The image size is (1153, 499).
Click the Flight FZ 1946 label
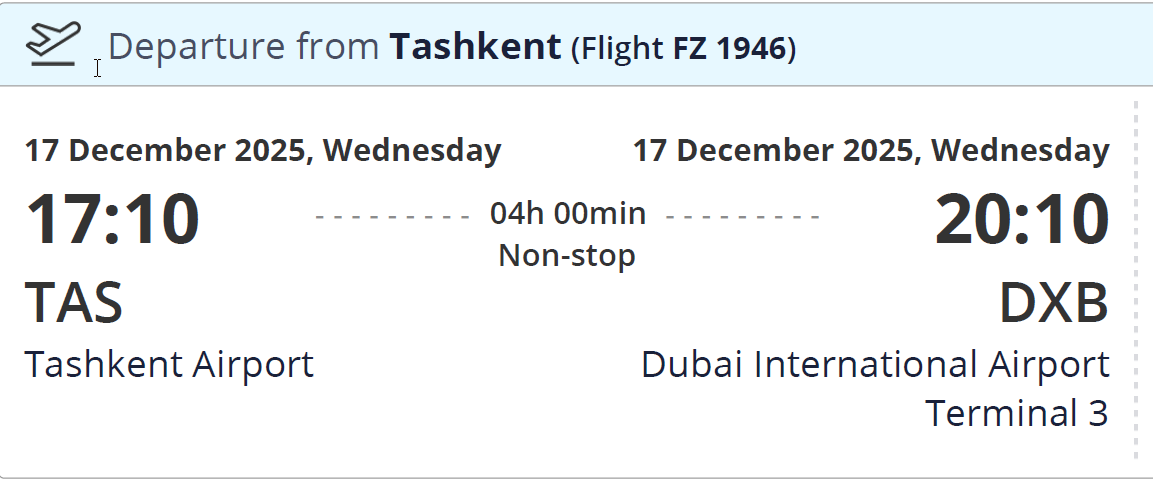point(683,48)
